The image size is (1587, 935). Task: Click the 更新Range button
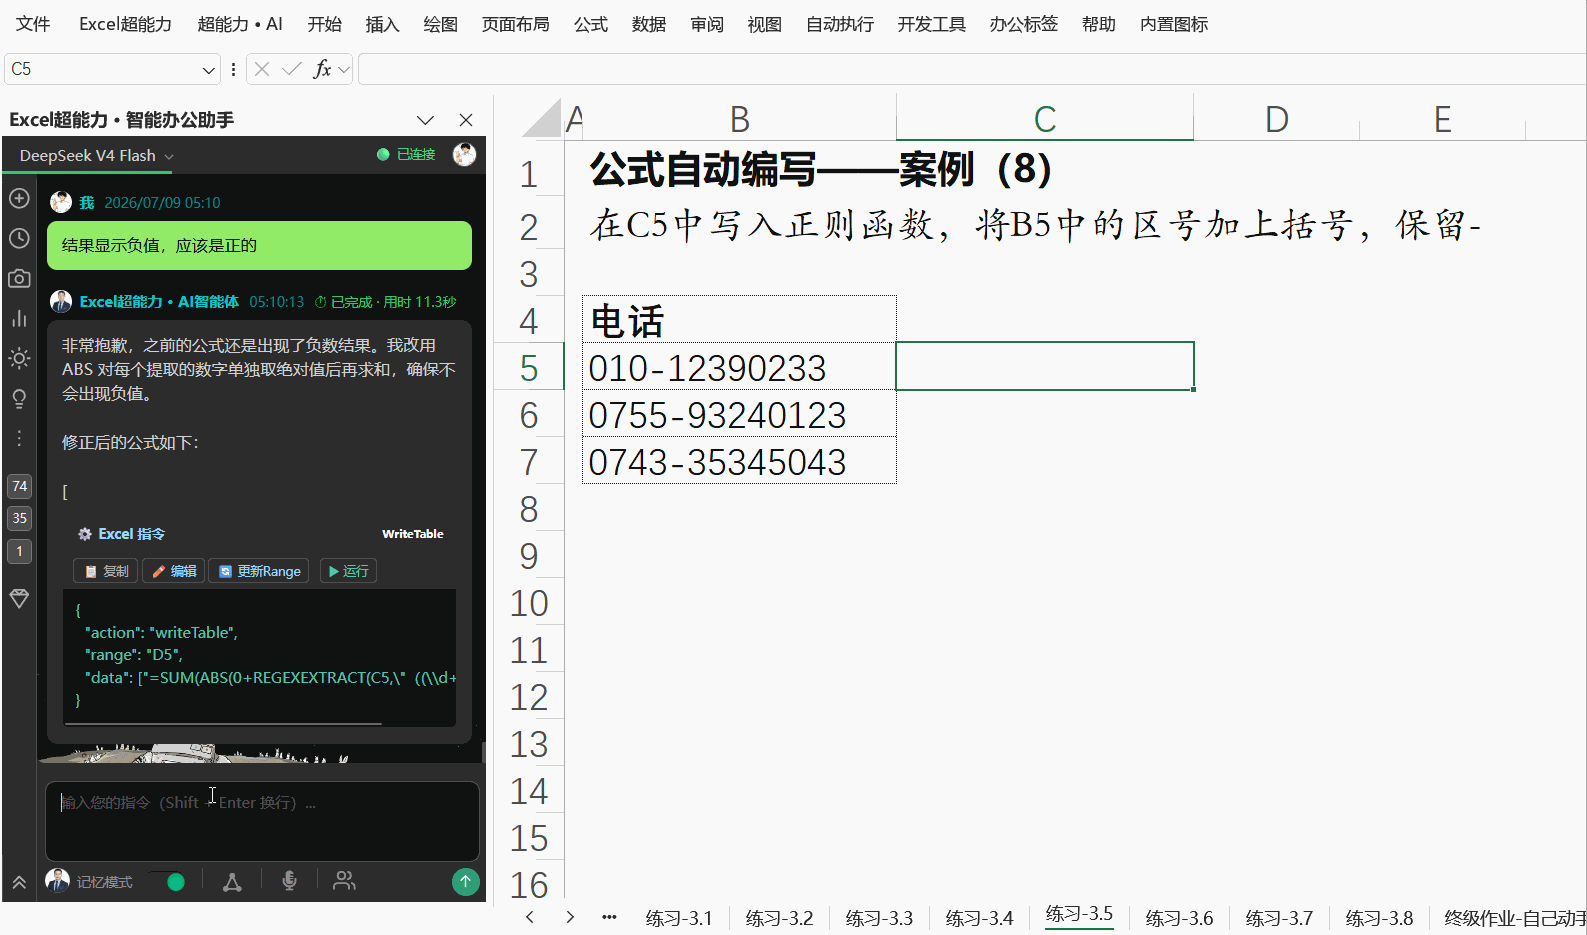pyautogui.click(x=259, y=571)
